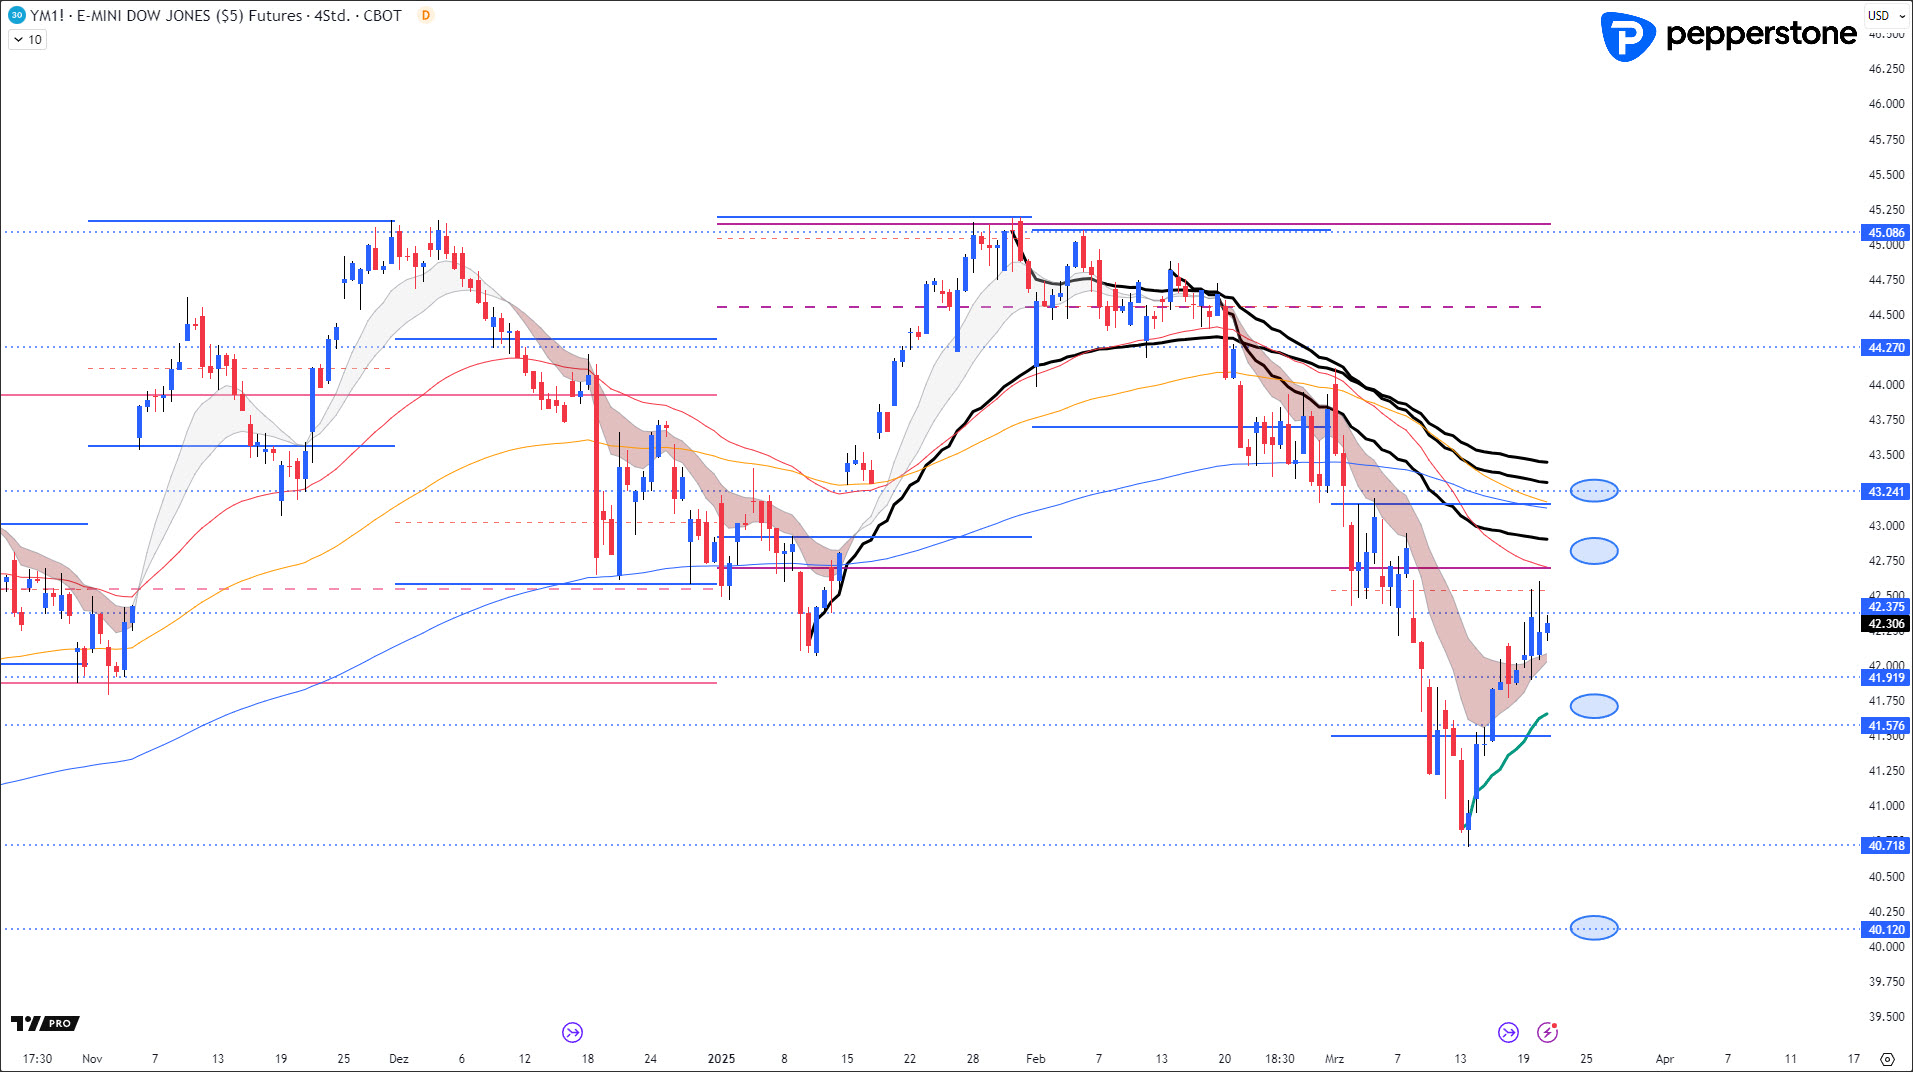The width and height of the screenshot is (1913, 1072).
Task: Click the 45.086 price label
Action: (x=1886, y=233)
